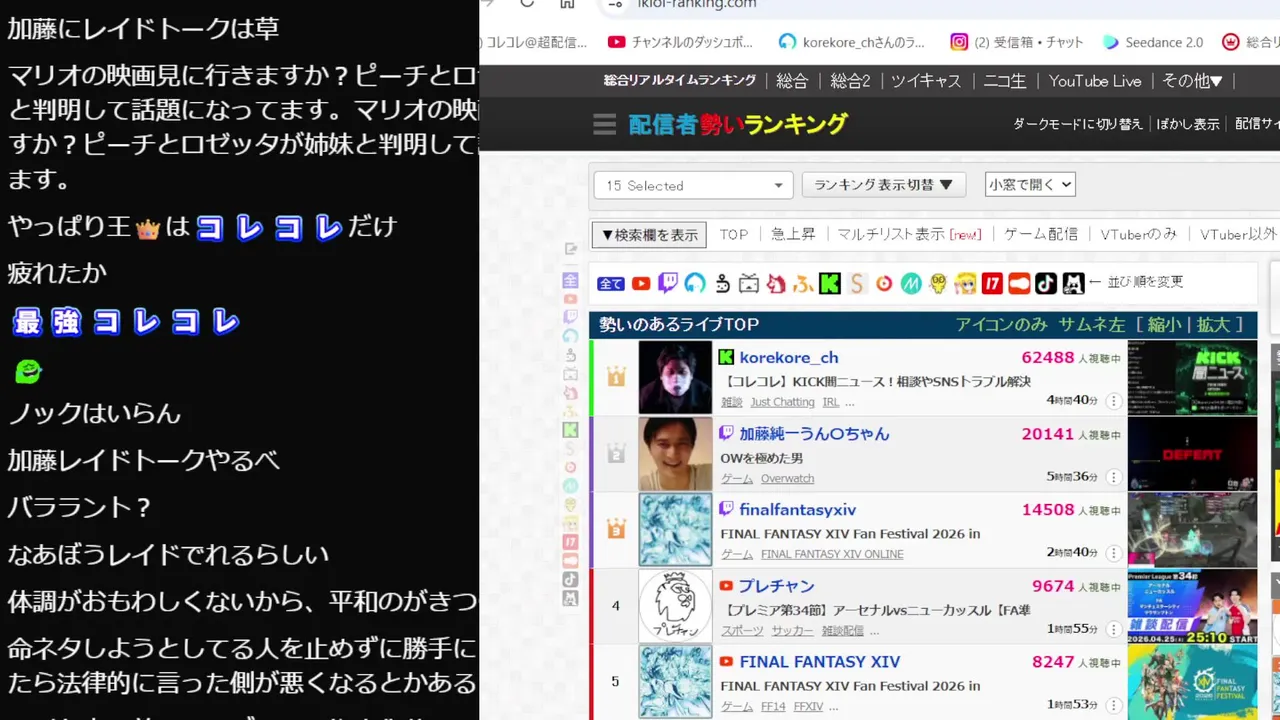
Task: Open the hamburger menu beside site logo
Action: pyautogui.click(x=604, y=124)
